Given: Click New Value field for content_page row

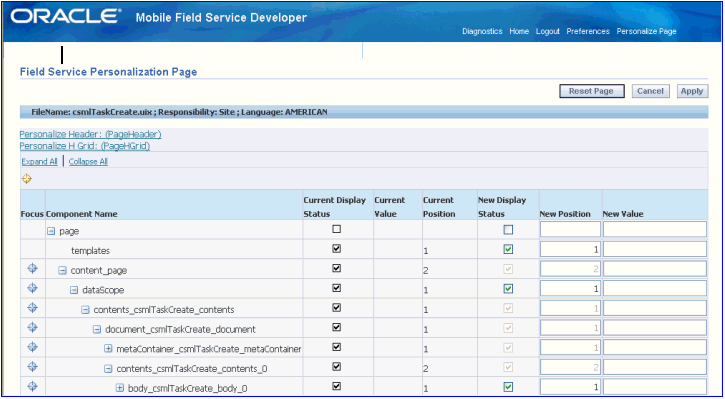Looking at the screenshot, I should click(x=655, y=269).
